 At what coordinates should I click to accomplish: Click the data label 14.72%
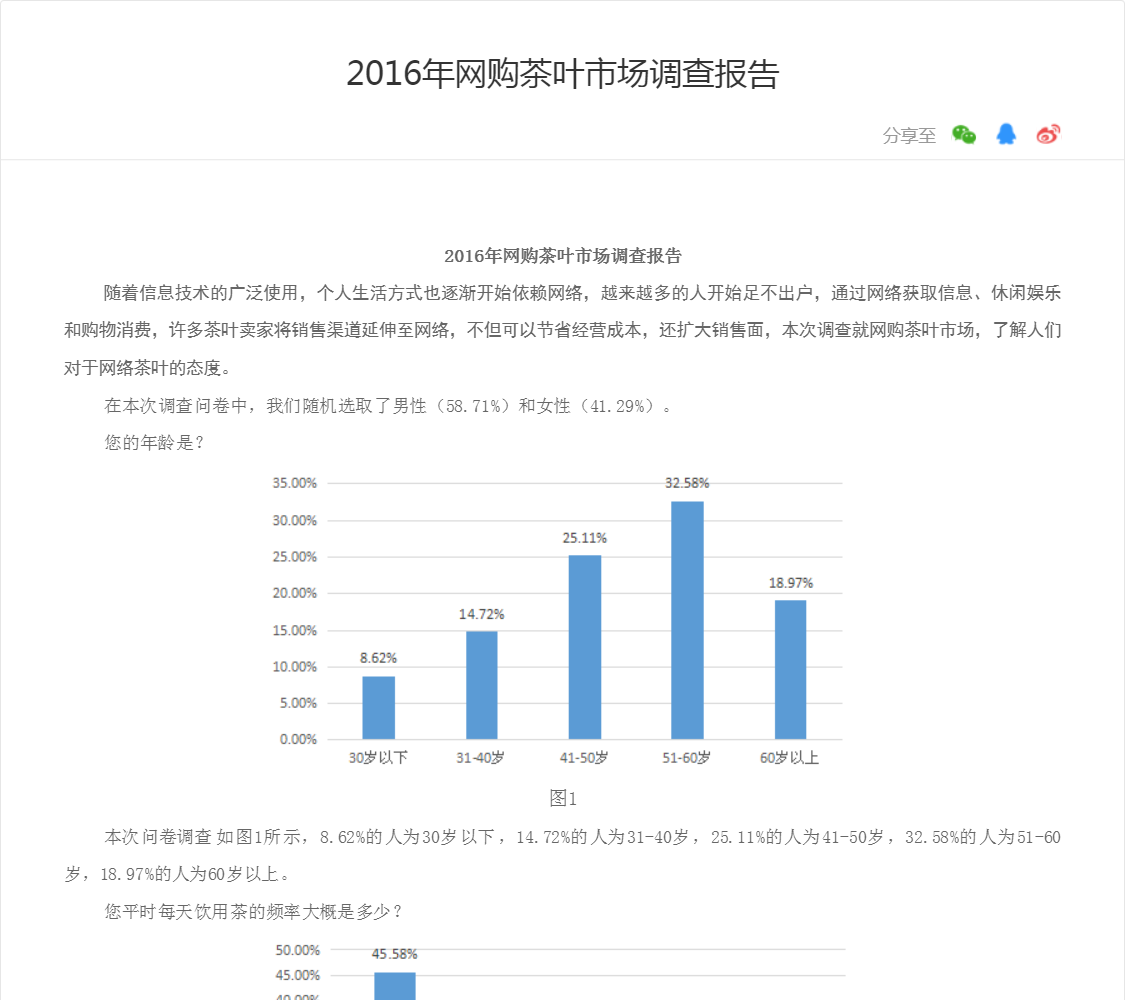(481, 614)
